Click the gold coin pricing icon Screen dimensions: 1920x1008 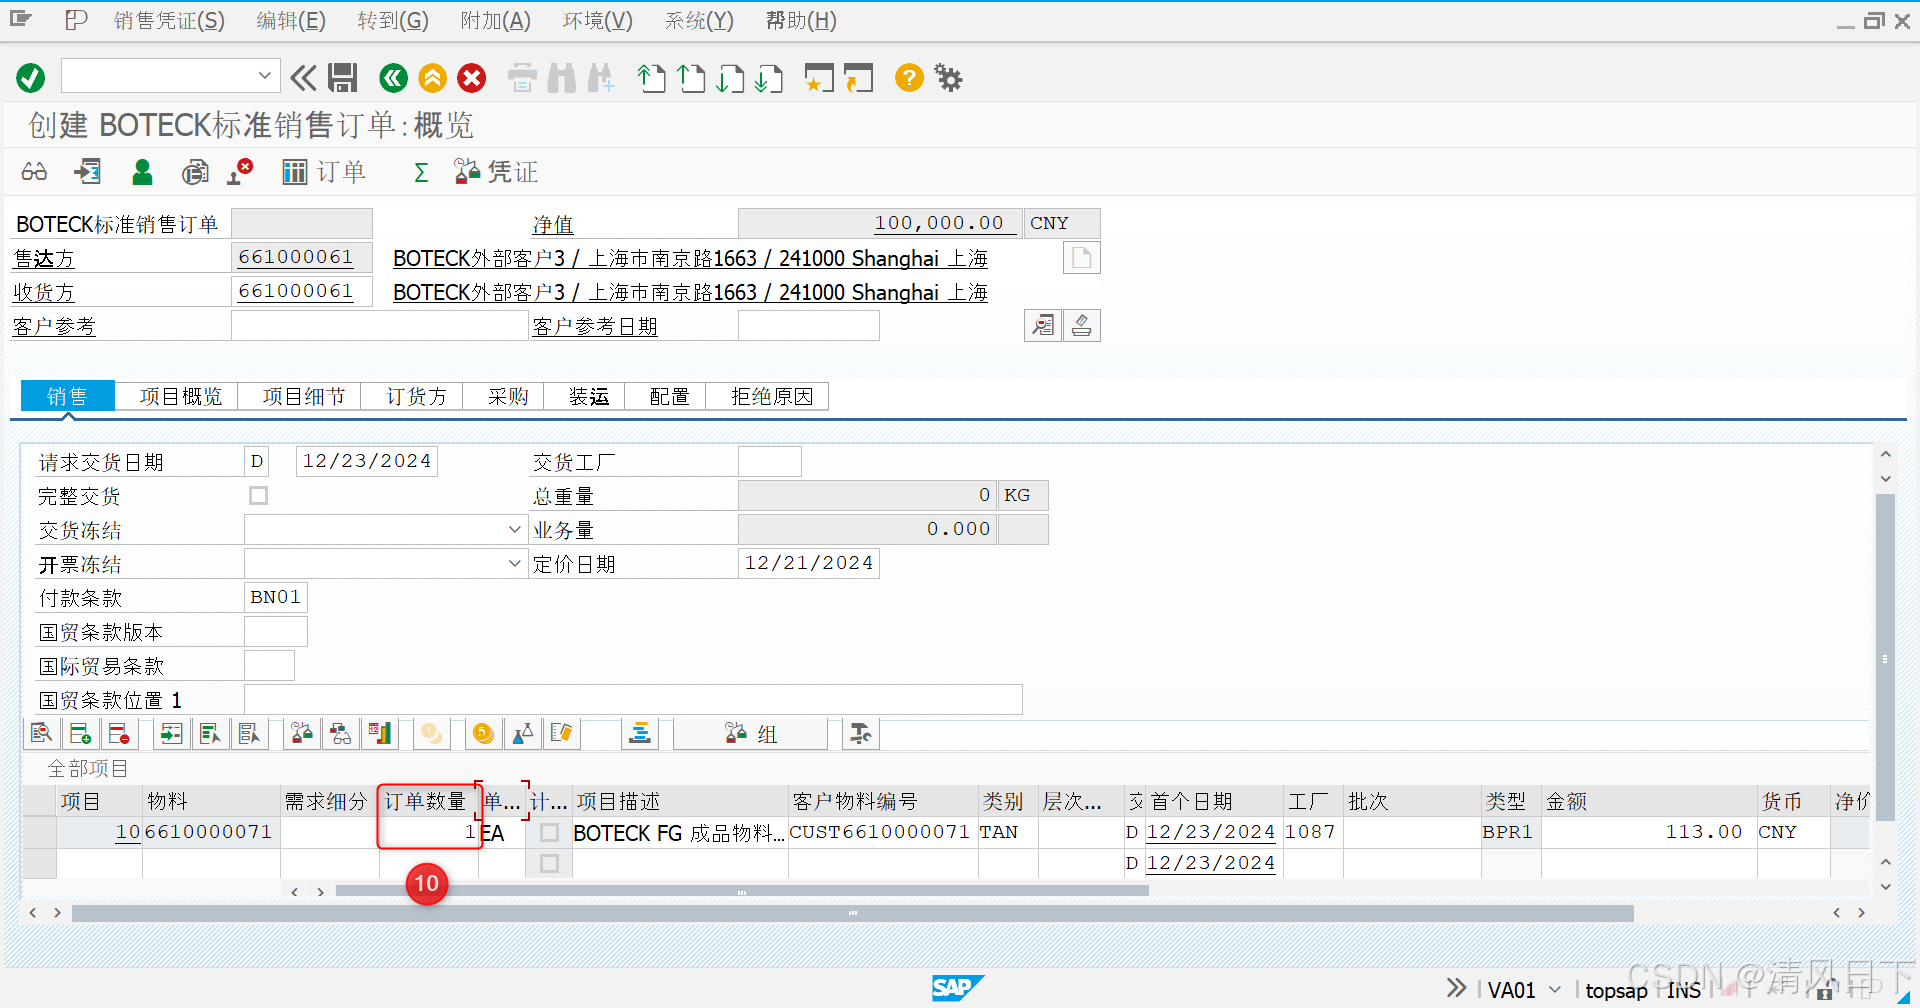coord(483,734)
